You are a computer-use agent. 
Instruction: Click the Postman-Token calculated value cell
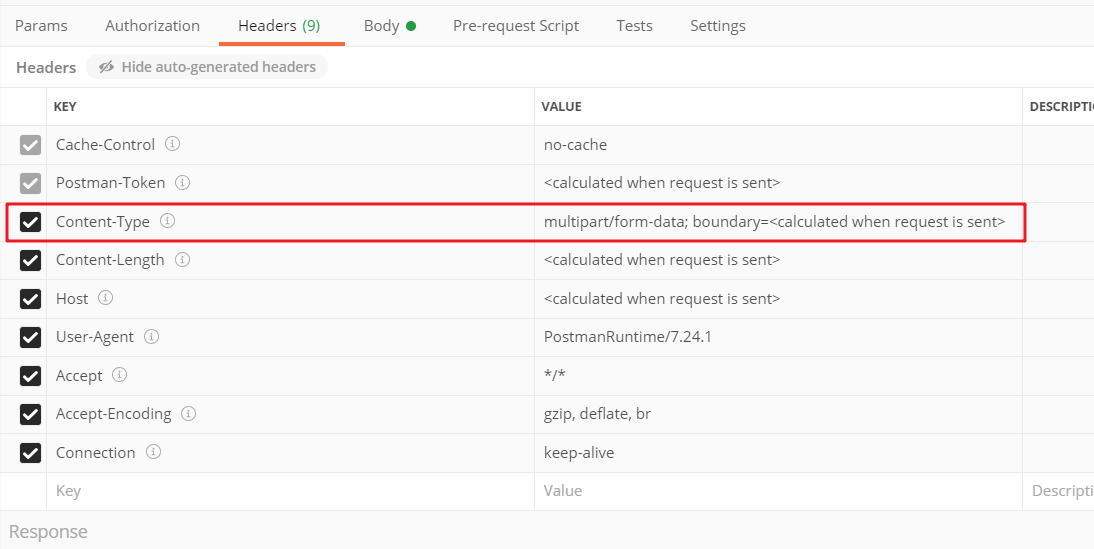(x=779, y=183)
